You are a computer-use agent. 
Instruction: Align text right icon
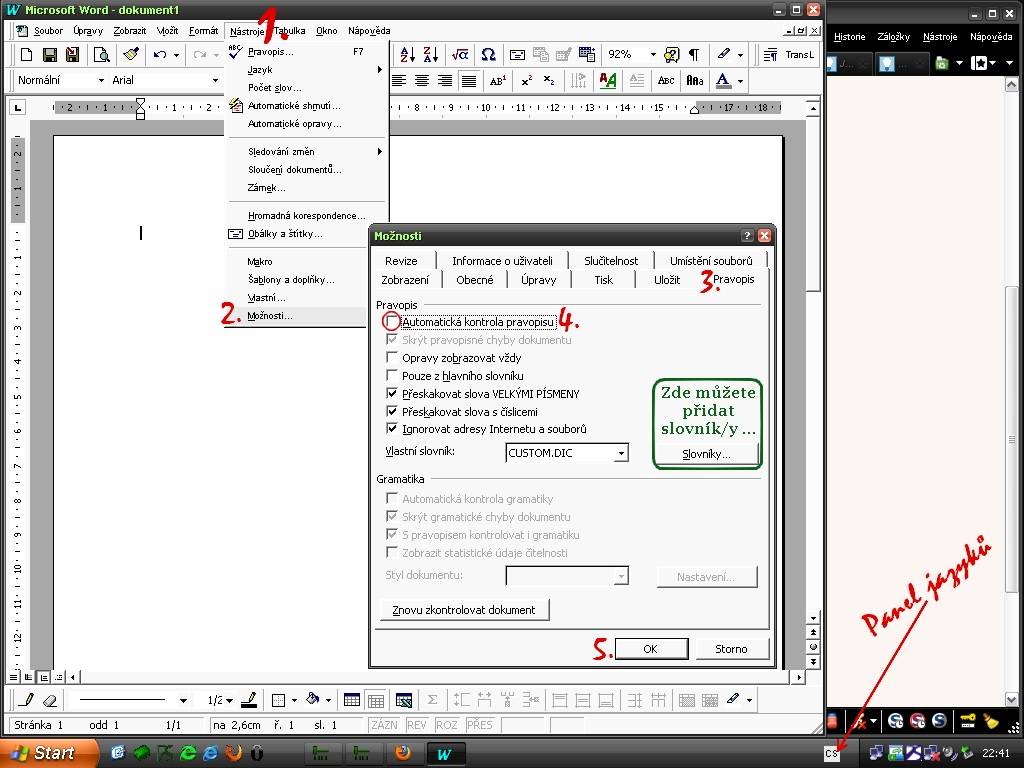tap(445, 81)
